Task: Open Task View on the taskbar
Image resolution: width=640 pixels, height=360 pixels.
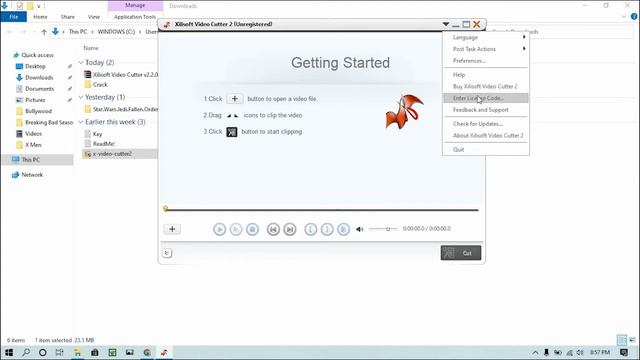Action: pos(60,352)
